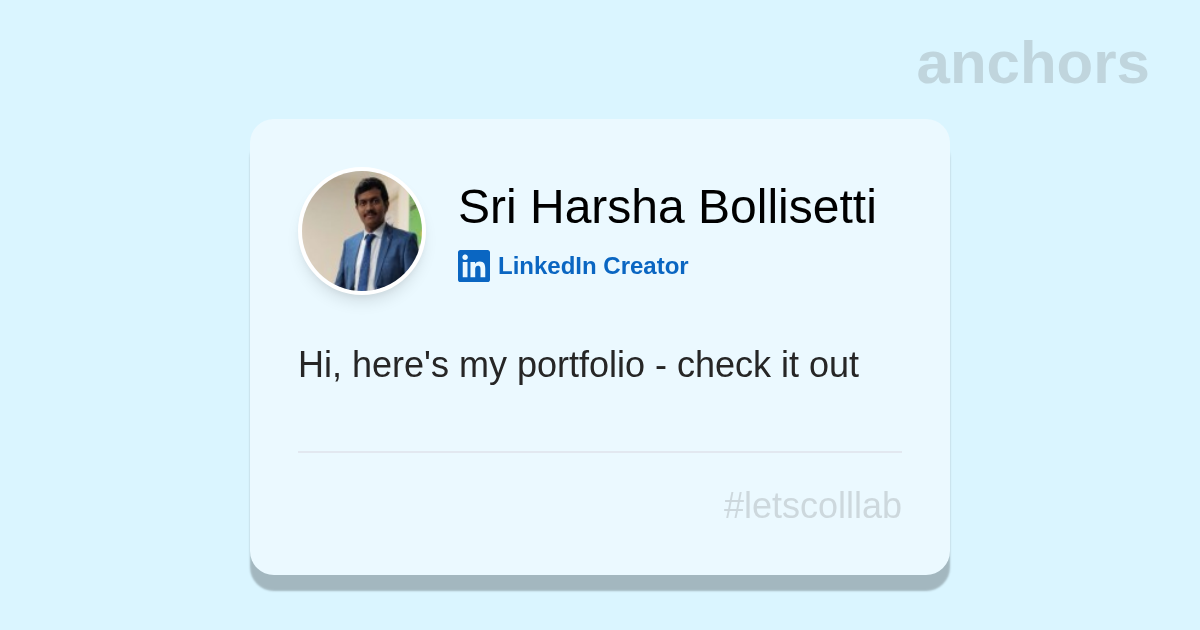Click the middle name "Harsha"

click(607, 208)
